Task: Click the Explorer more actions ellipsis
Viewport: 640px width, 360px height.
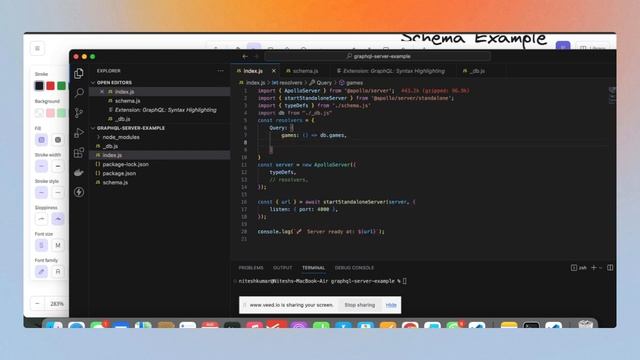Action: [x=220, y=71]
